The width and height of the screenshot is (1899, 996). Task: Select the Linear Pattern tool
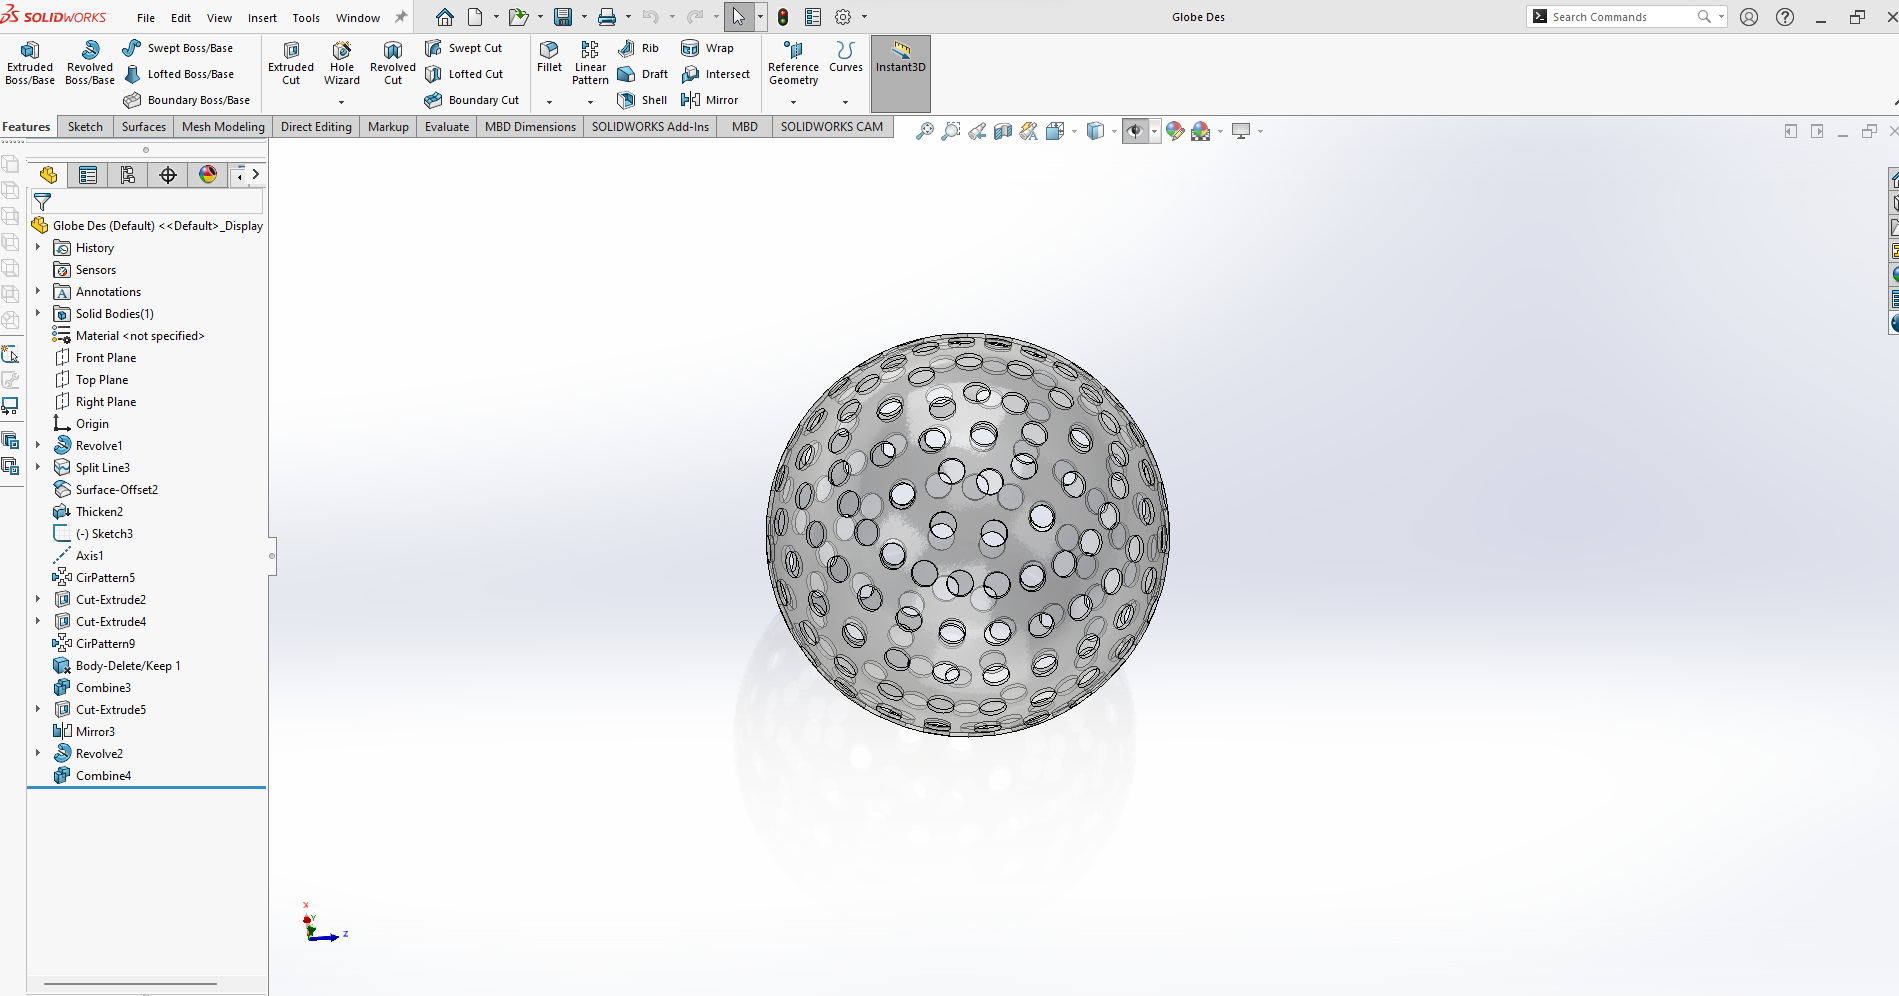click(x=590, y=62)
